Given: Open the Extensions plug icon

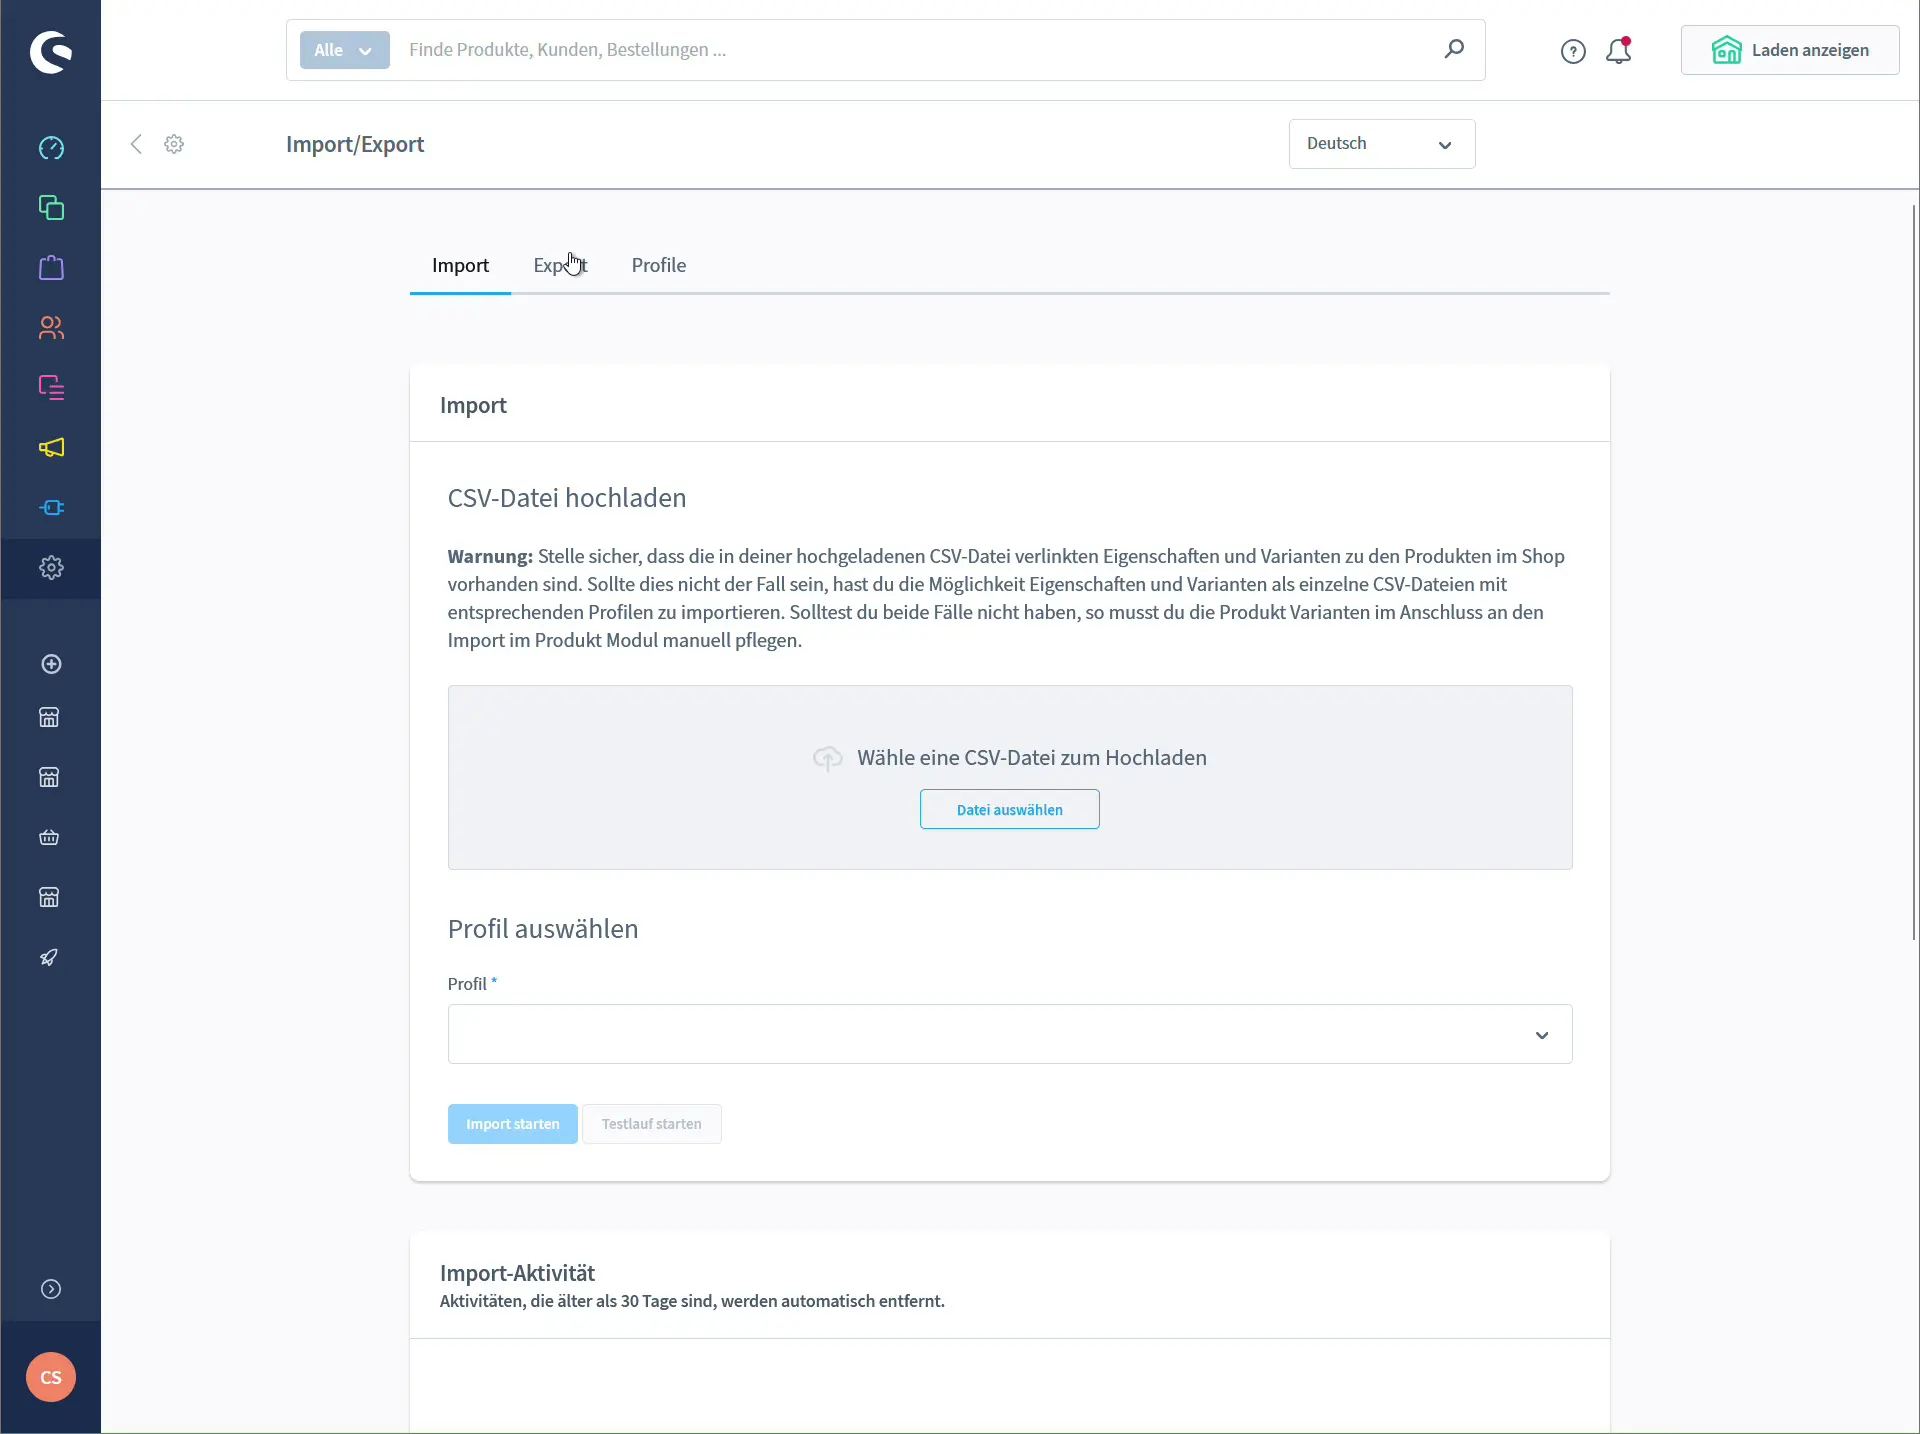Looking at the screenshot, I should coord(51,507).
